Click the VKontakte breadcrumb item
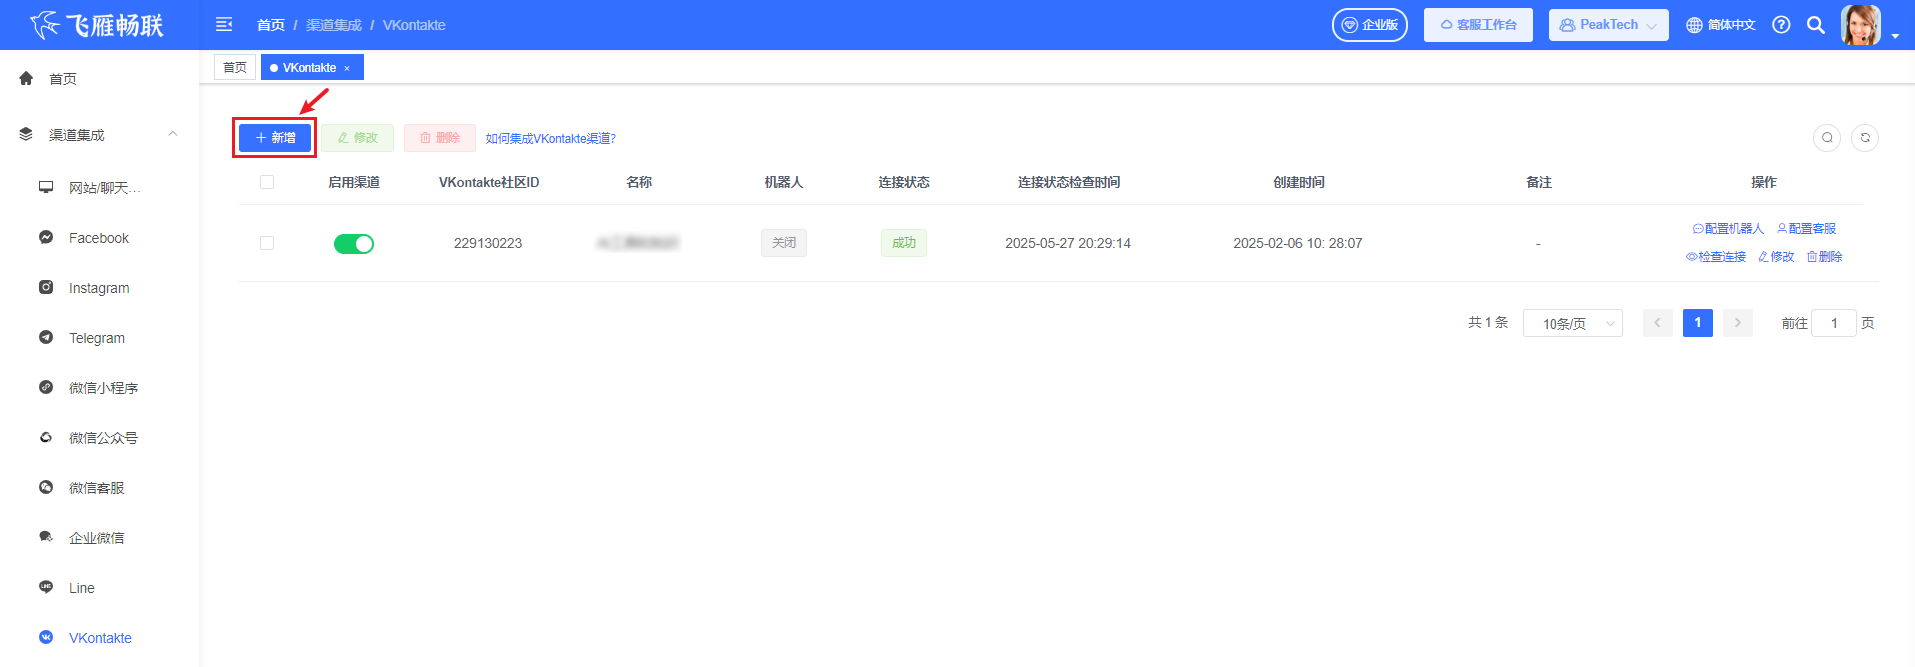 414,25
